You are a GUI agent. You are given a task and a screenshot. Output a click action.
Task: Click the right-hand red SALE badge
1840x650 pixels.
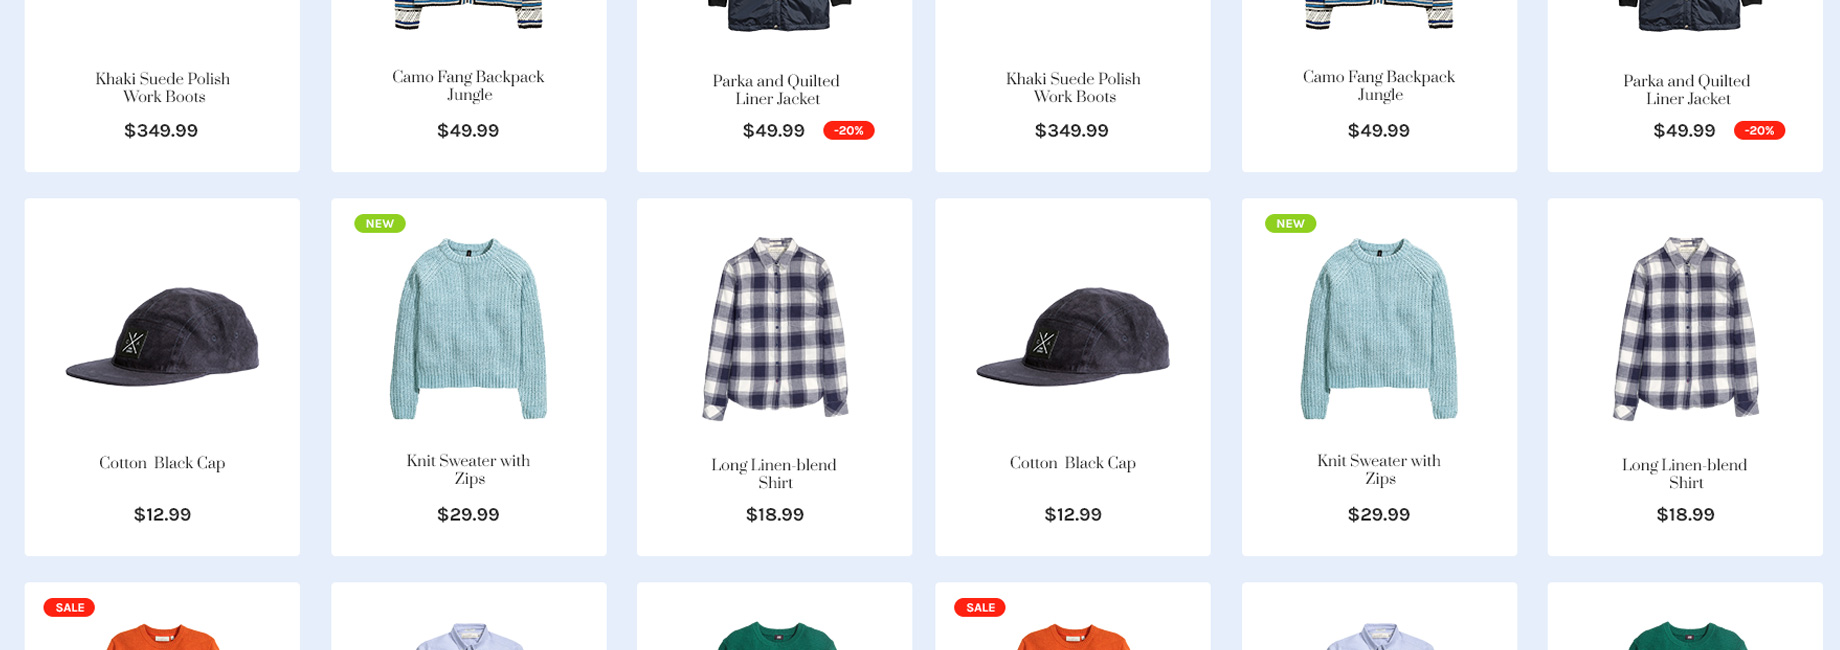980,608
